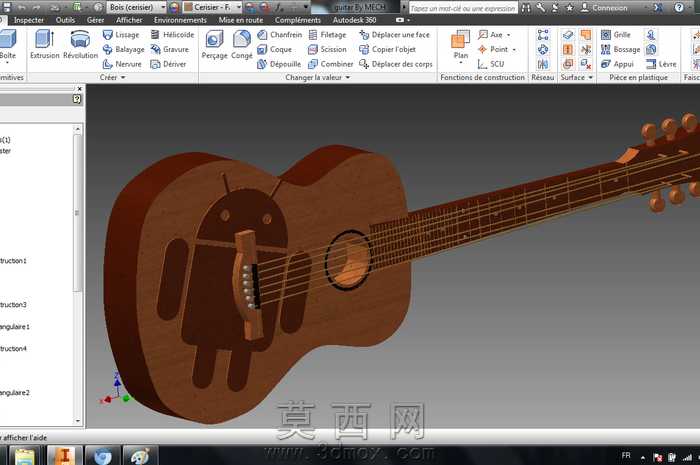This screenshot has height=465, width=700.
Task: Open the Point dropdown arrow
Action: pyautogui.click(x=514, y=50)
